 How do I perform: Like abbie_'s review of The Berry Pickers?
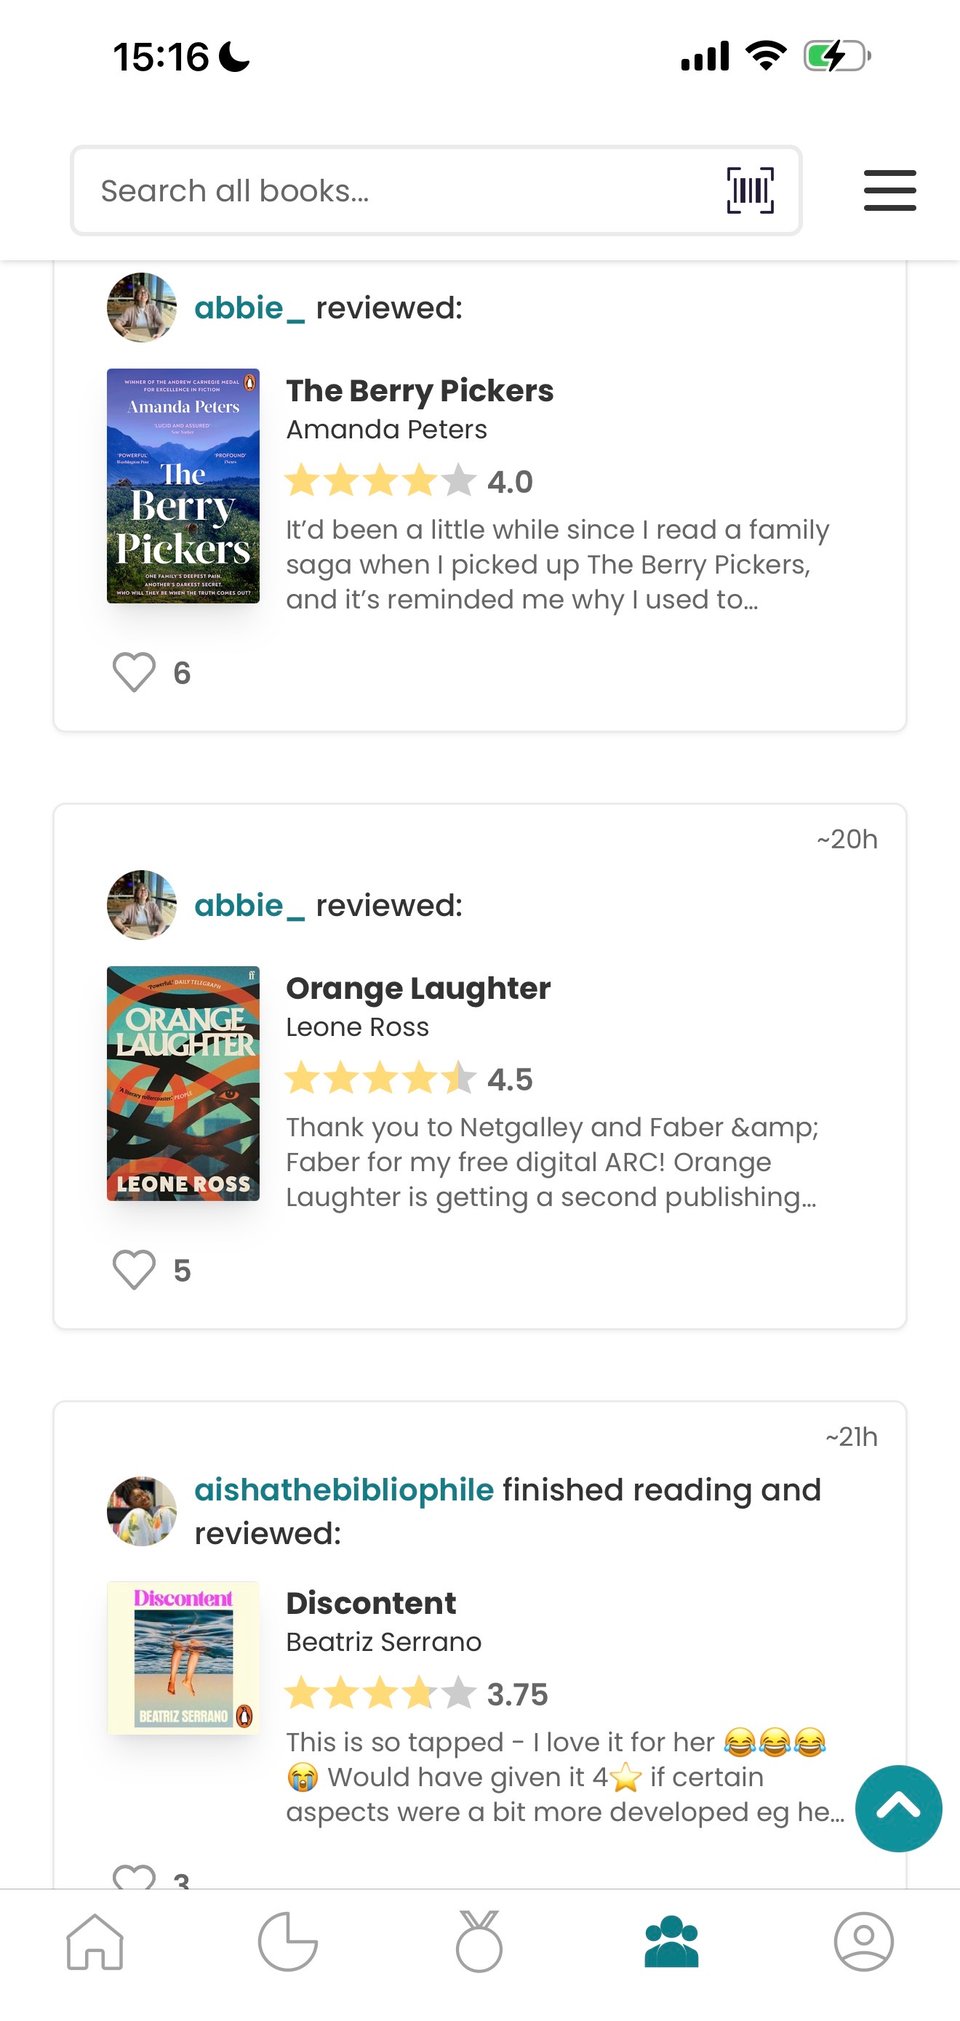(x=132, y=673)
